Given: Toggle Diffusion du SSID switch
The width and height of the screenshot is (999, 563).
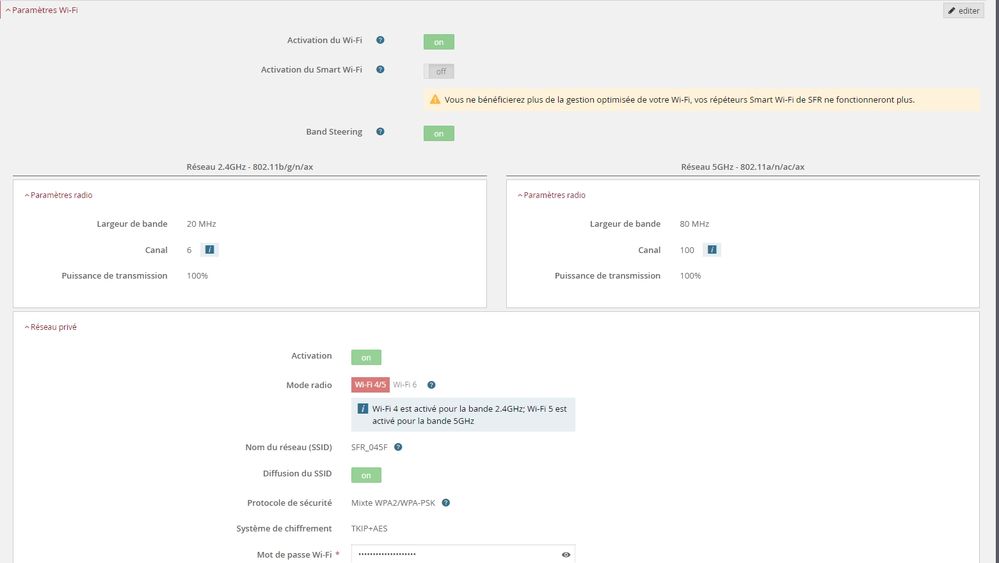Looking at the screenshot, I should (x=366, y=475).
